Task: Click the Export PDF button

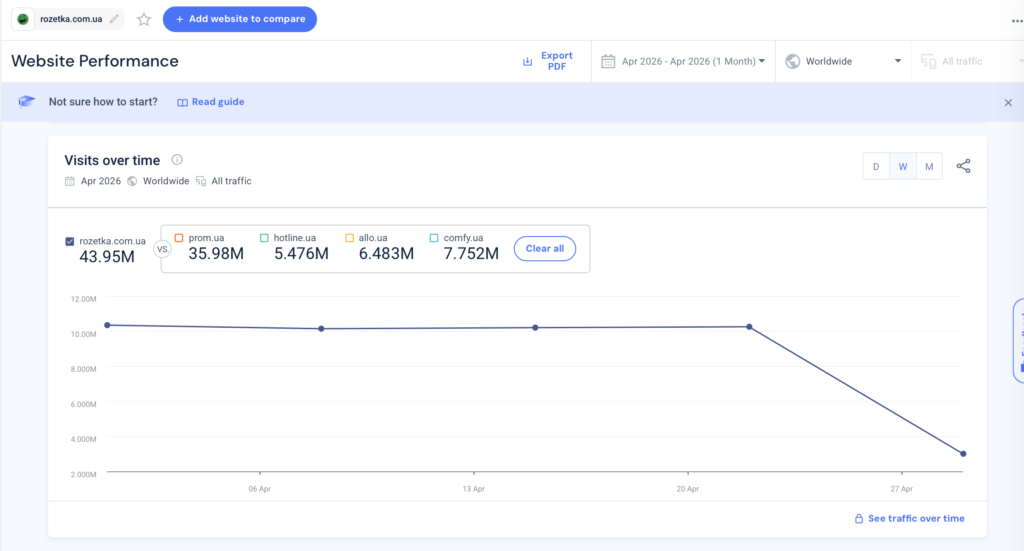Action: (548, 61)
